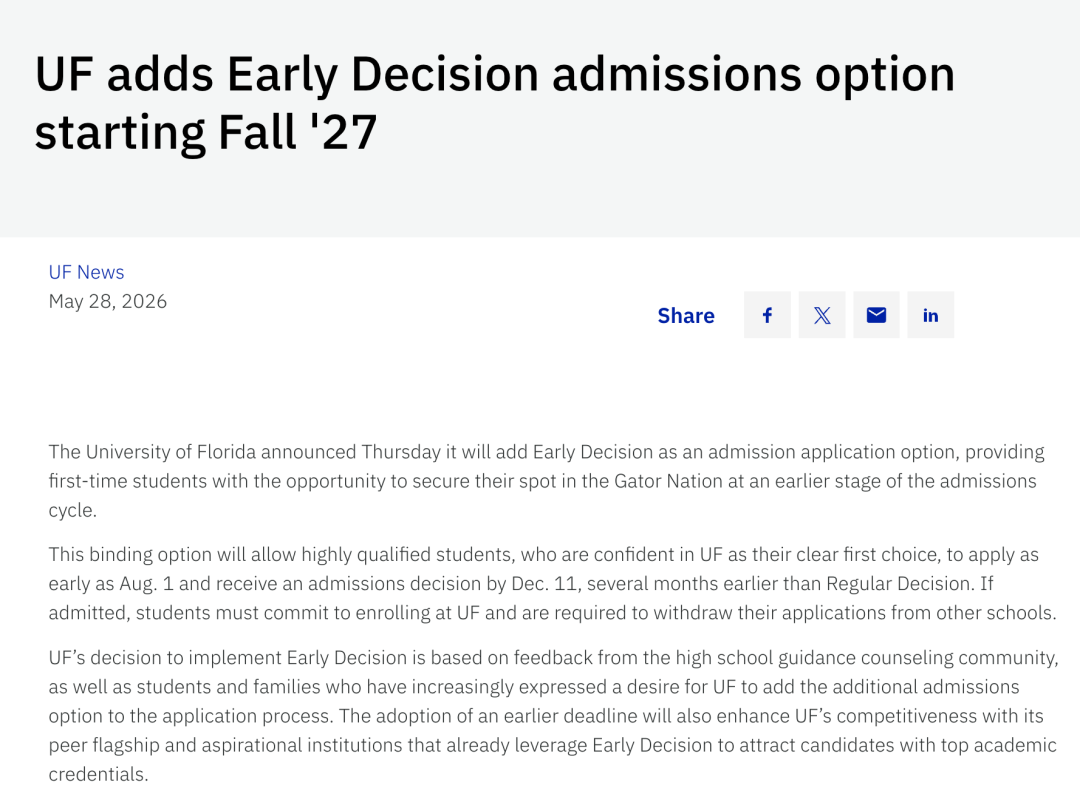Click the paragraph starting "This binding option"
Screen dimensions: 1080x805
coord(552,583)
